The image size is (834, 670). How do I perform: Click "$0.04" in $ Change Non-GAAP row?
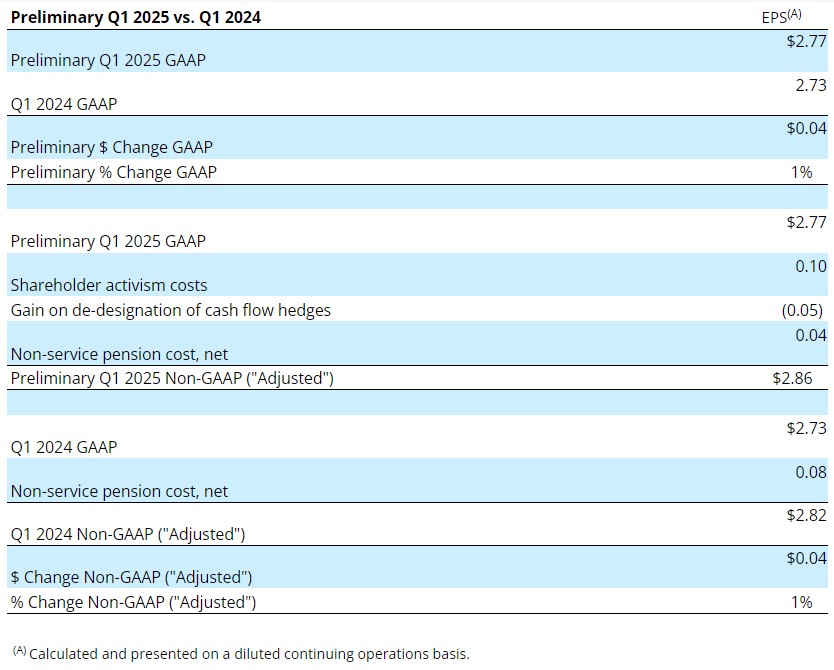(806, 558)
